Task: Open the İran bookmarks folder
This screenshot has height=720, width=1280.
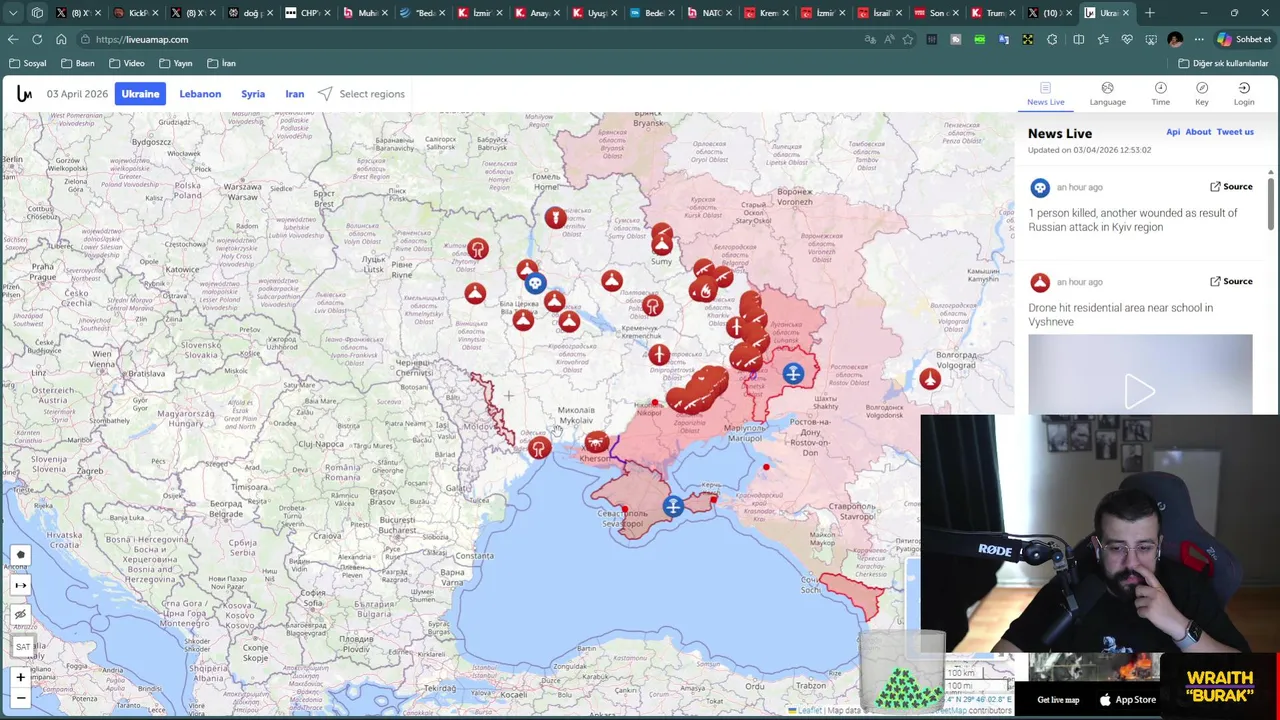Action: point(221,63)
